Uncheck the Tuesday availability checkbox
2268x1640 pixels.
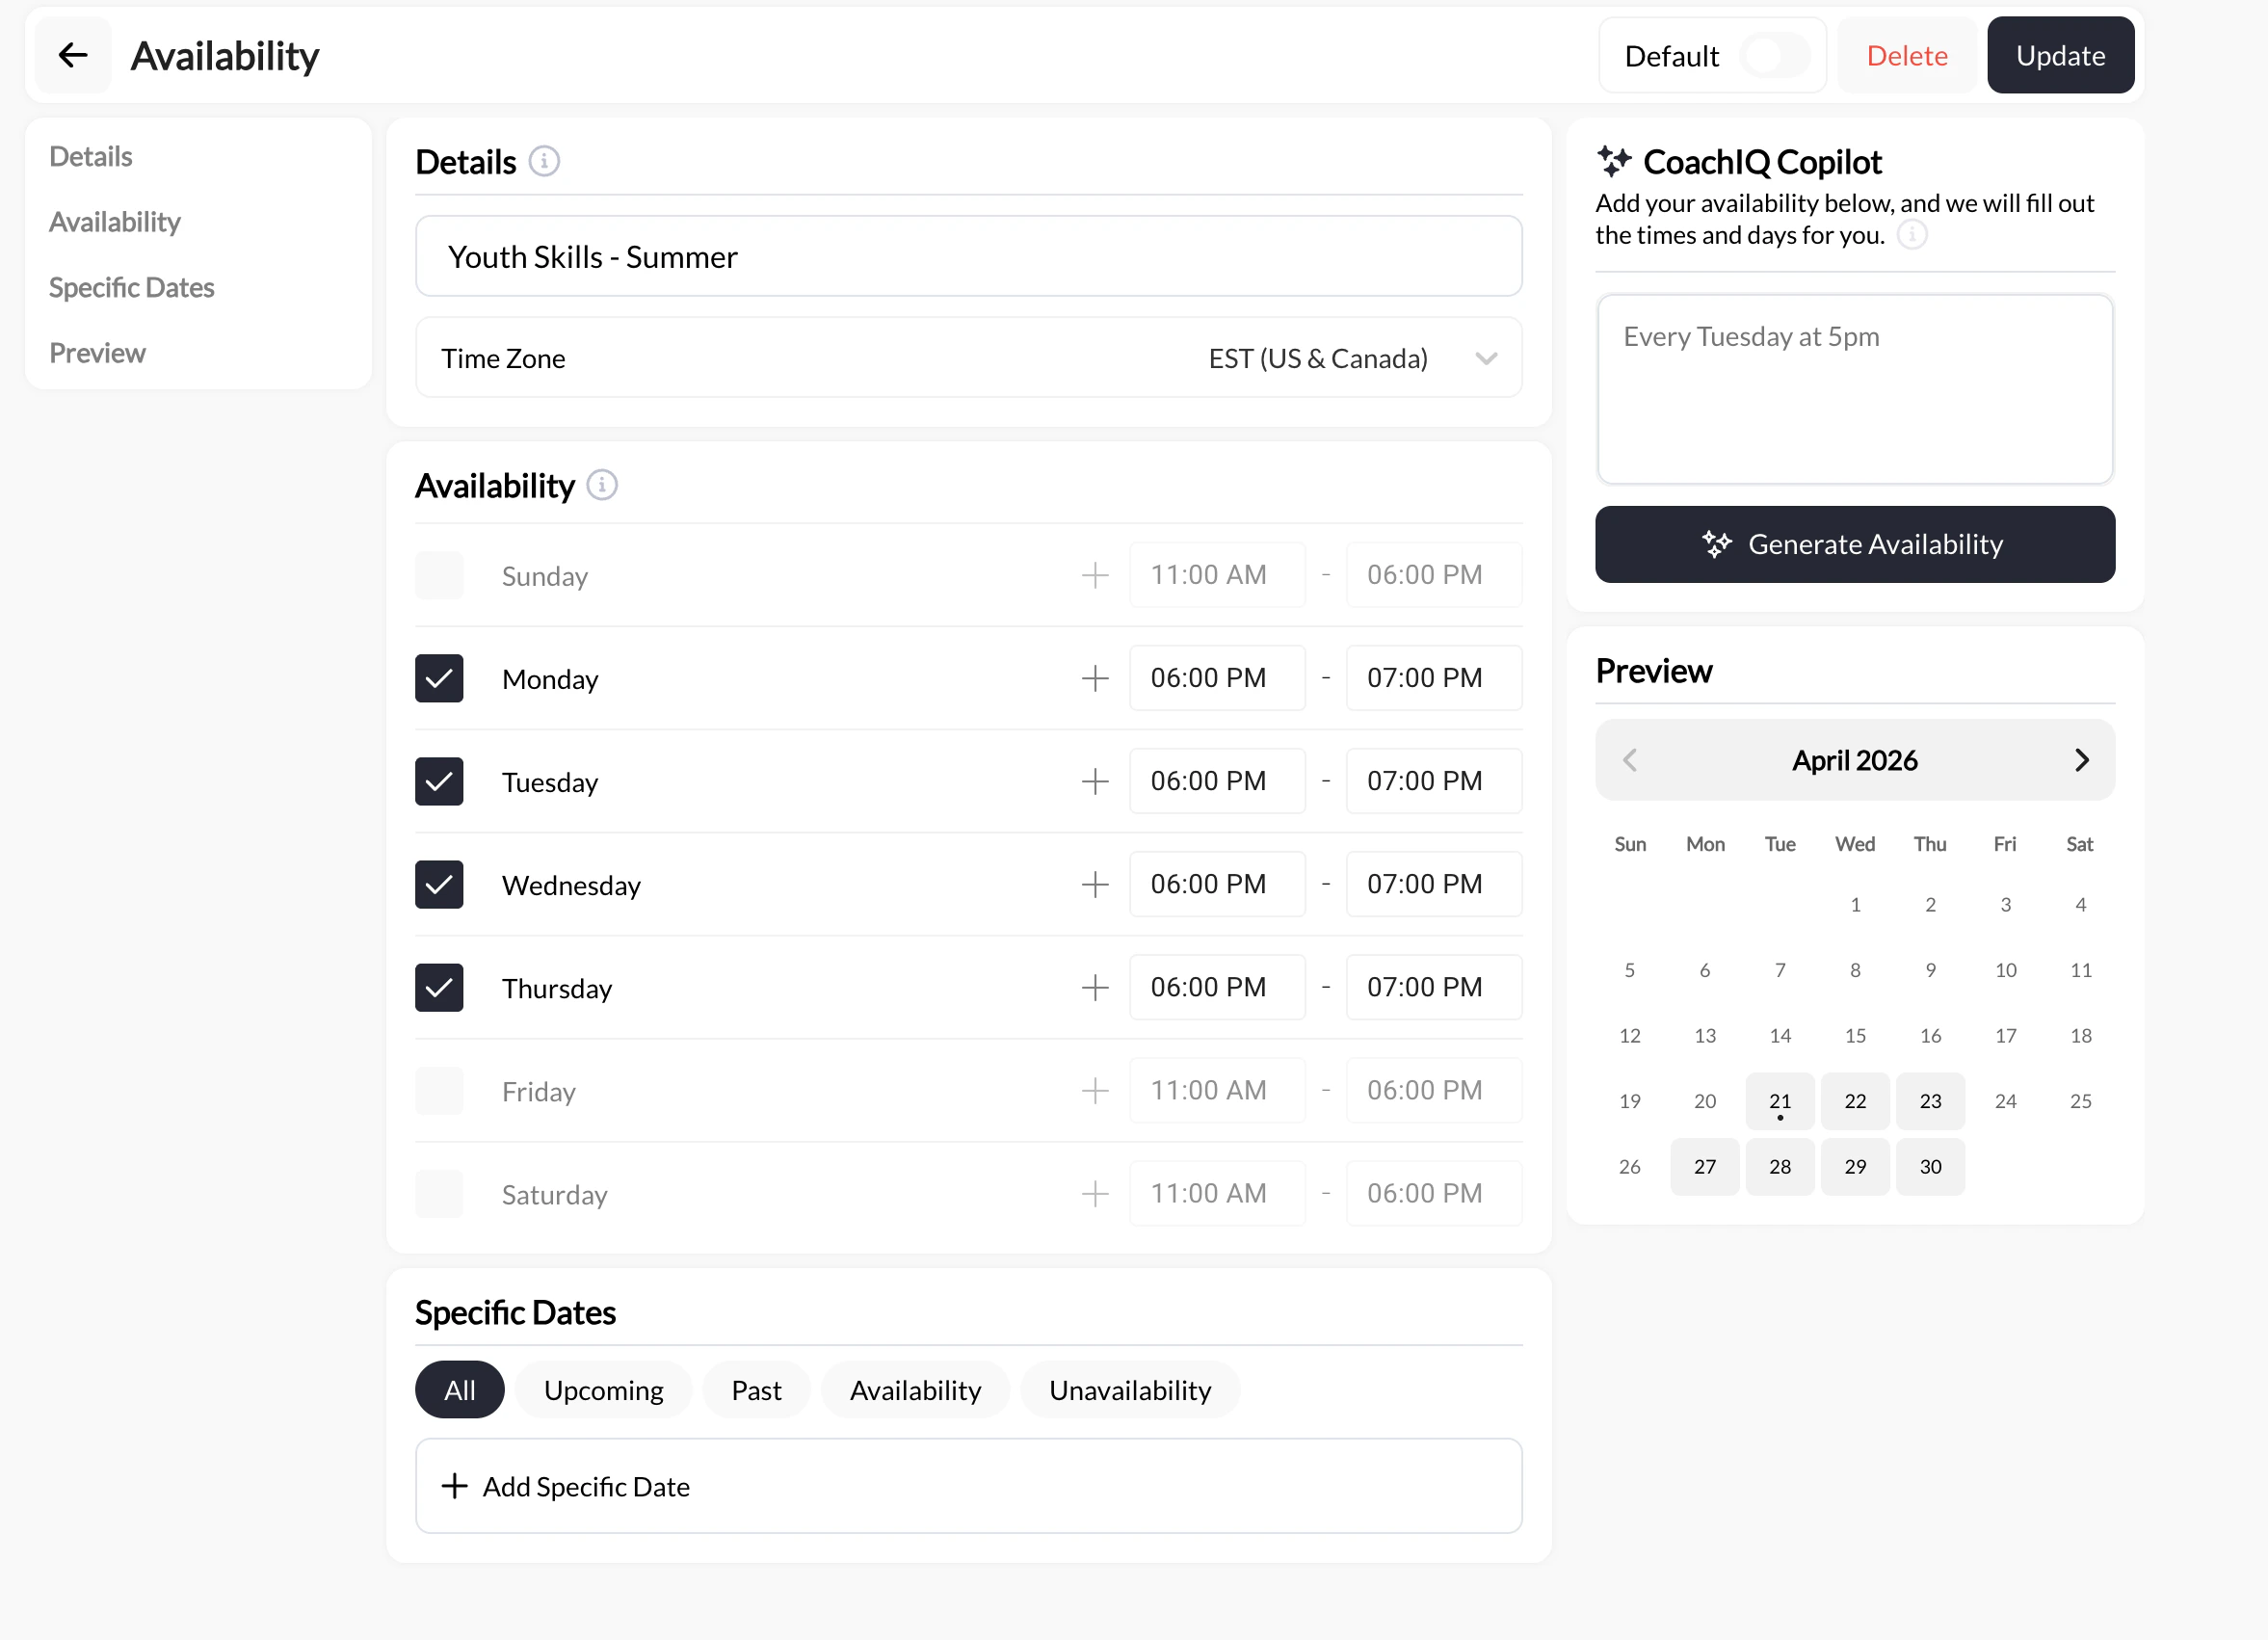click(x=439, y=781)
